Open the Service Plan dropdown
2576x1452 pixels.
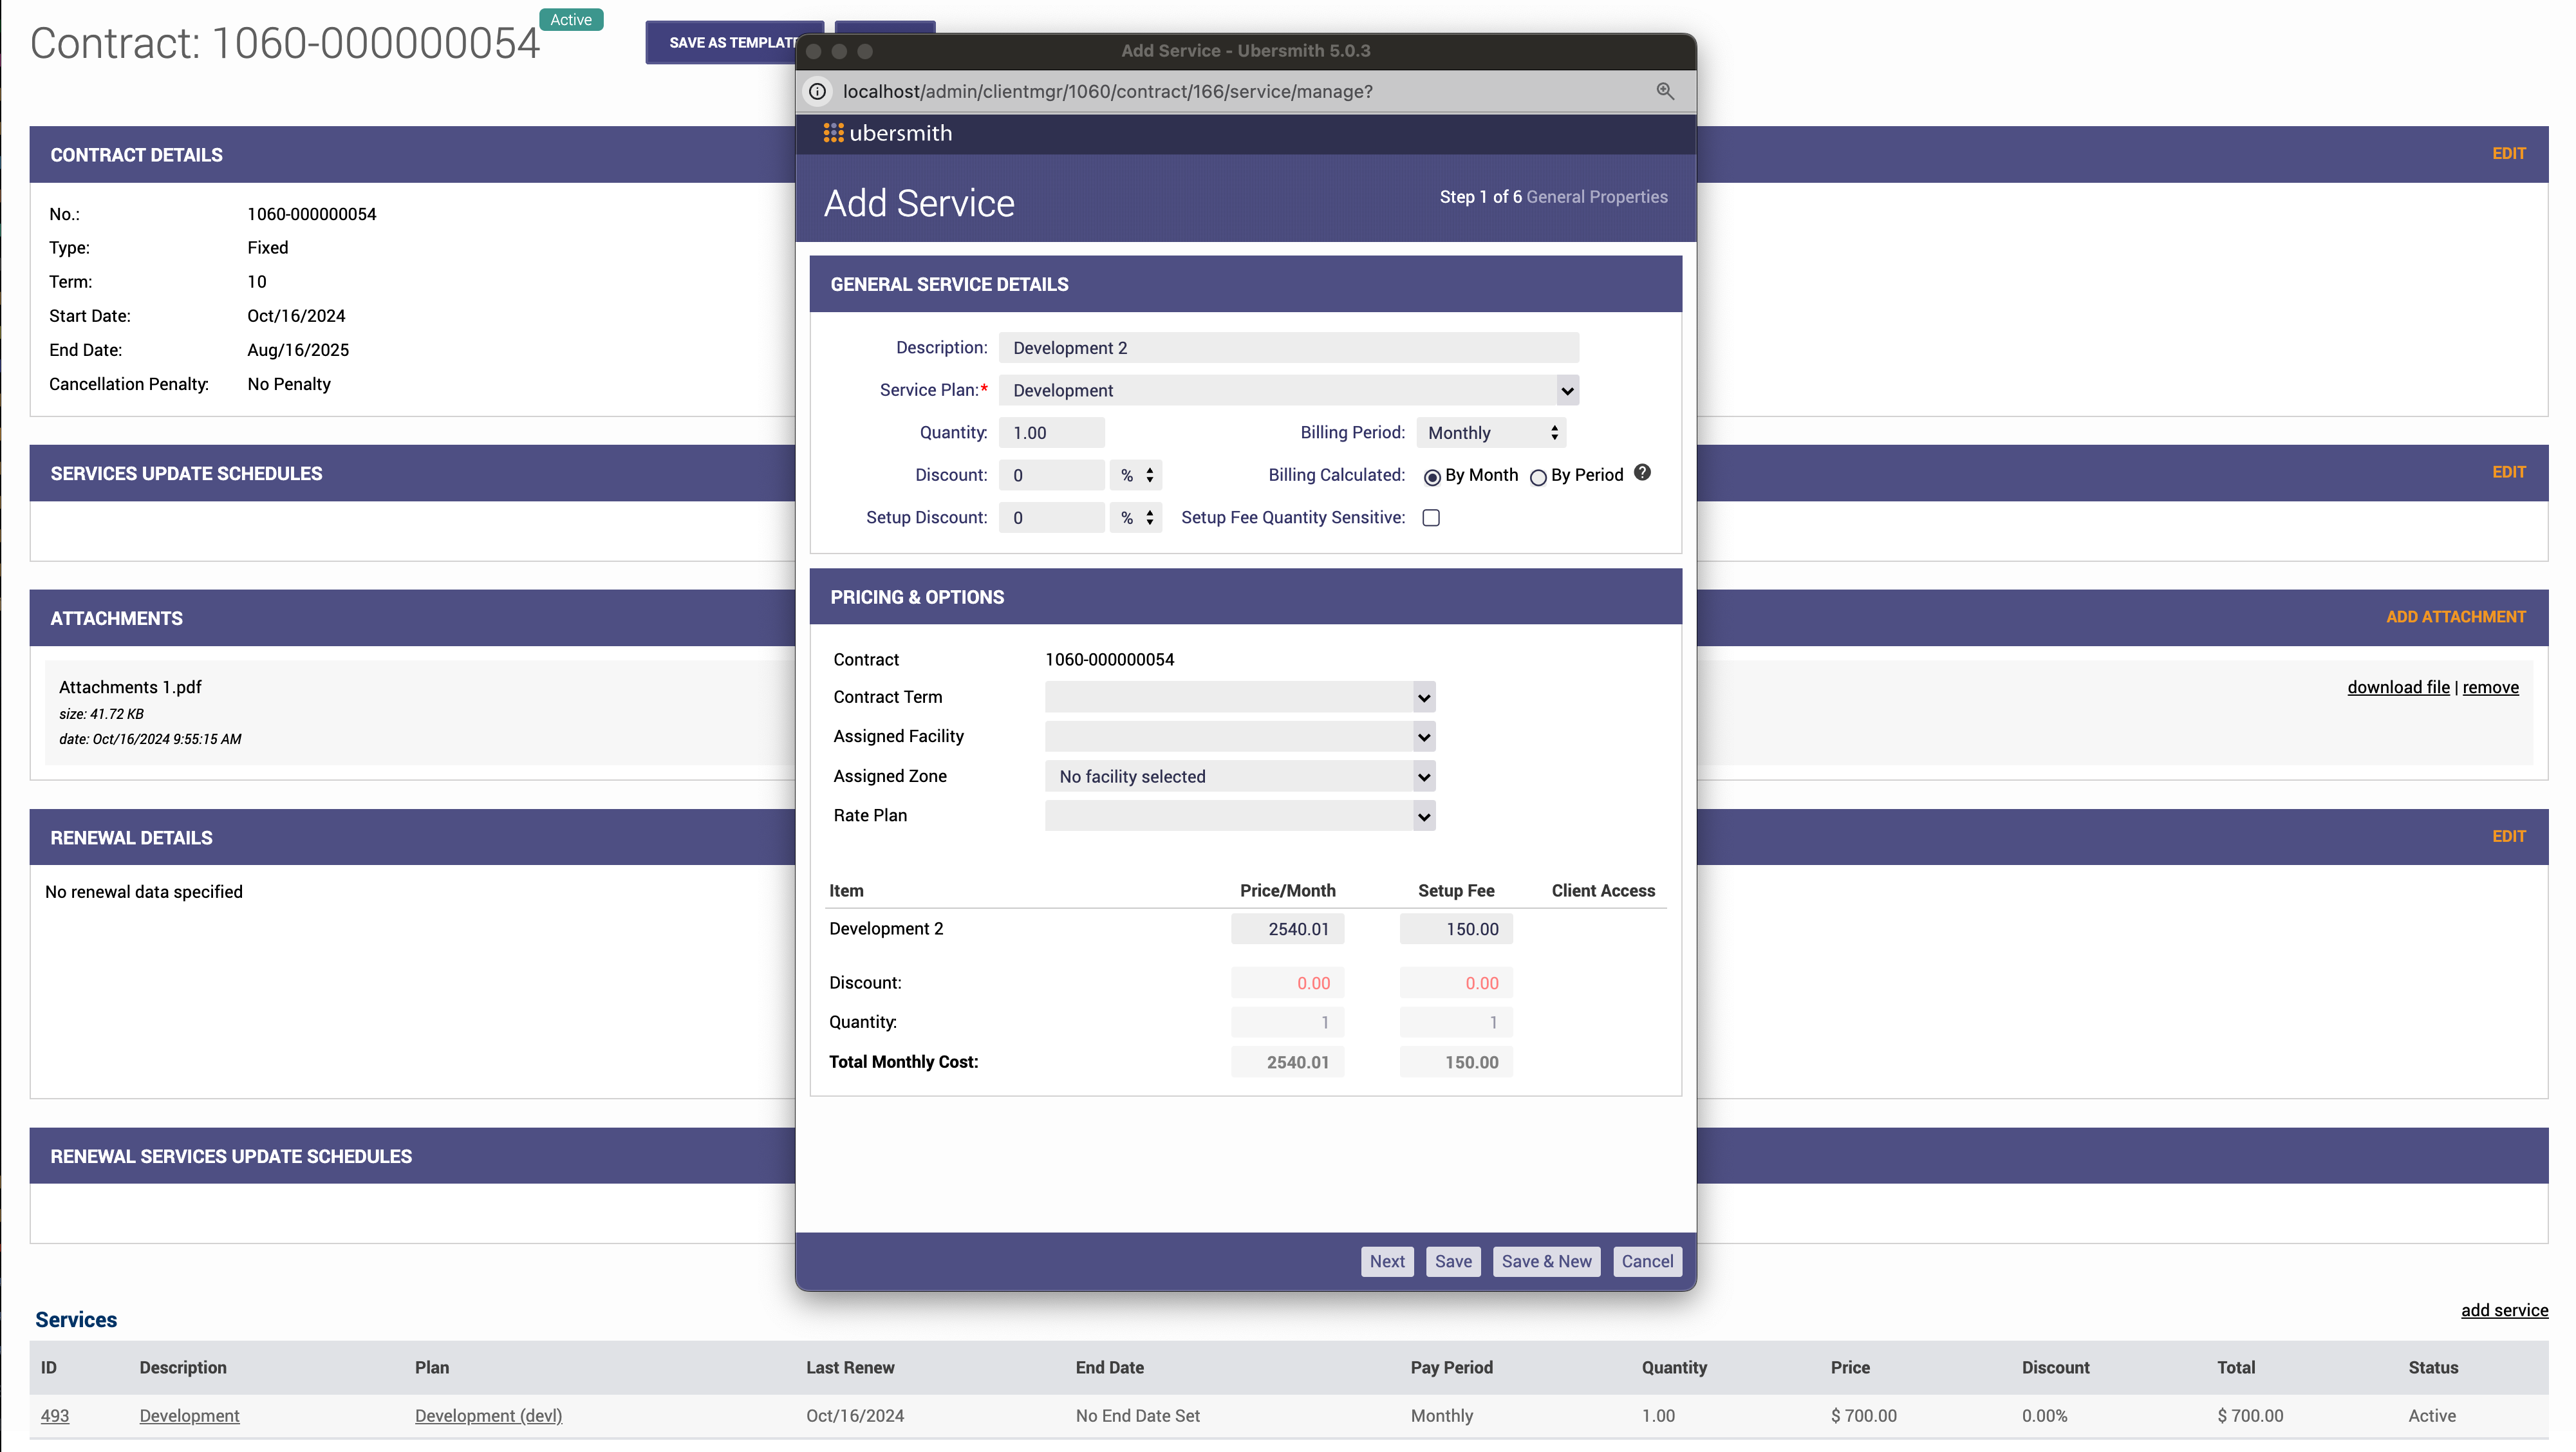(1288, 390)
